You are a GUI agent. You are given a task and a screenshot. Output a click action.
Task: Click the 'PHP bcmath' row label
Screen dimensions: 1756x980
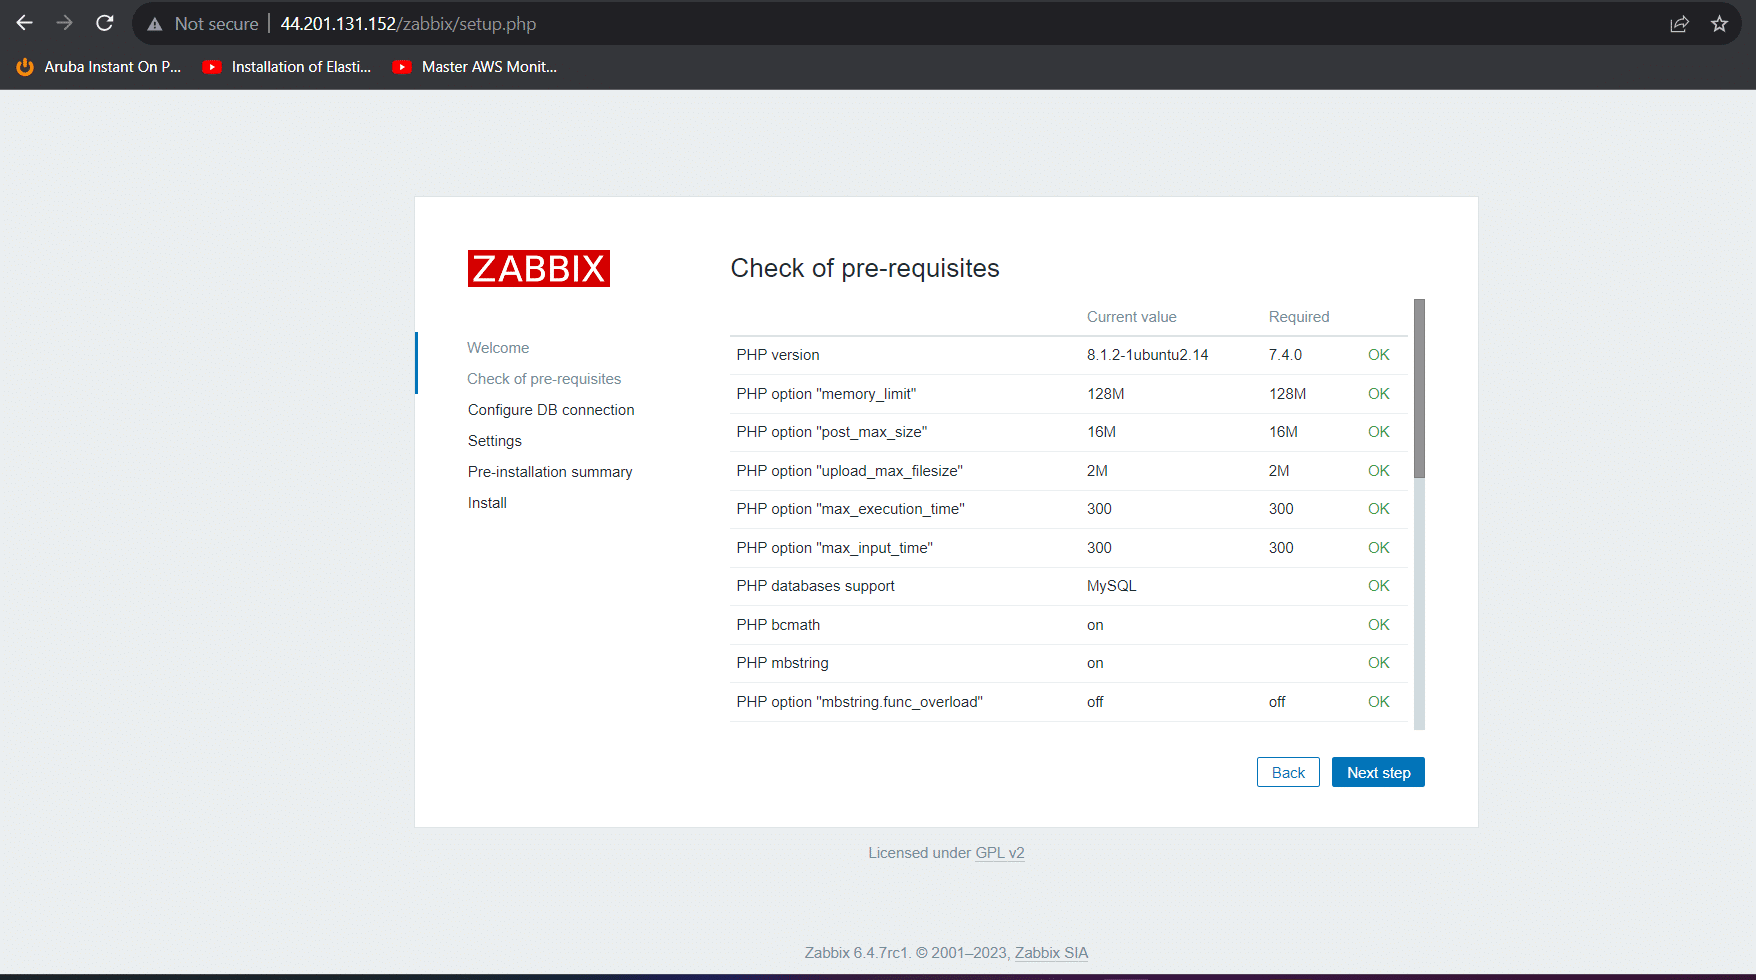[778, 625]
